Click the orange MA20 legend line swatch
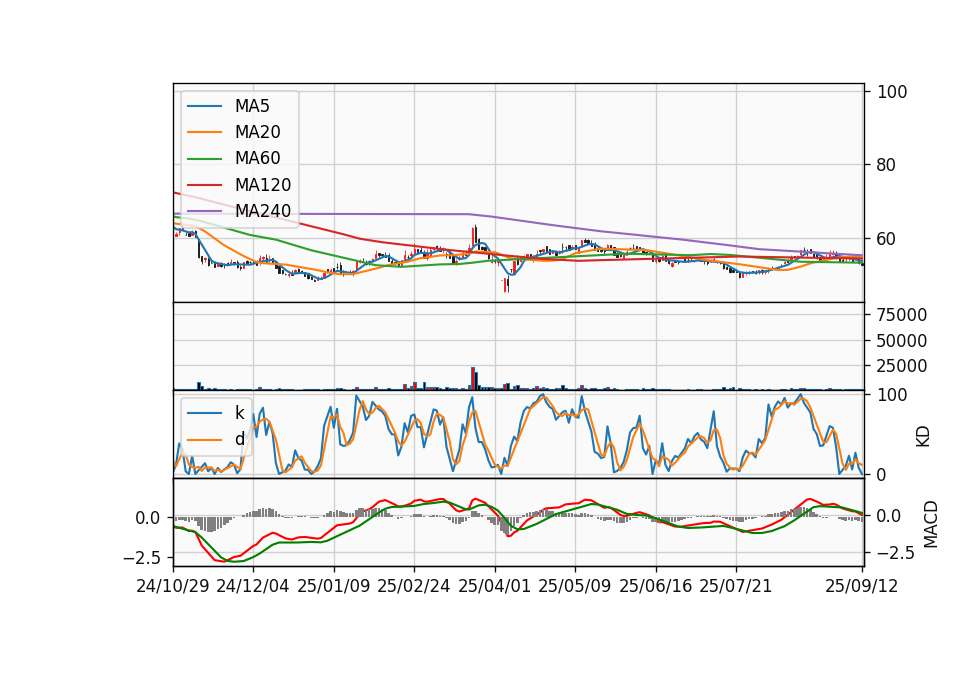960x690 pixels. [204, 132]
